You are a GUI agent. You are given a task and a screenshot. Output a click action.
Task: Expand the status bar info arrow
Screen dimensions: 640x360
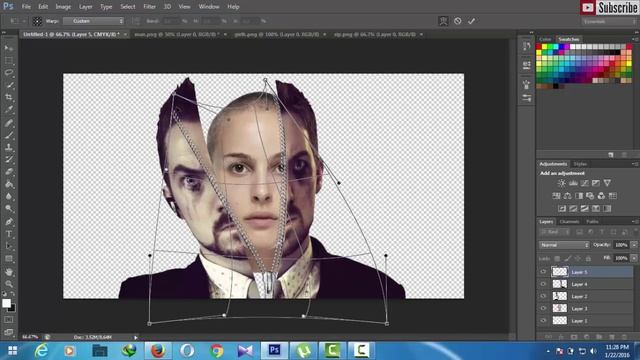pyautogui.click(x=136, y=338)
